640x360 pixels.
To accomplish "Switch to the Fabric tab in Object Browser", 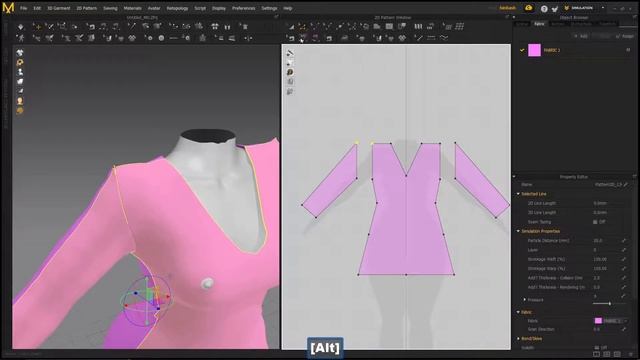I will tap(539, 24).
